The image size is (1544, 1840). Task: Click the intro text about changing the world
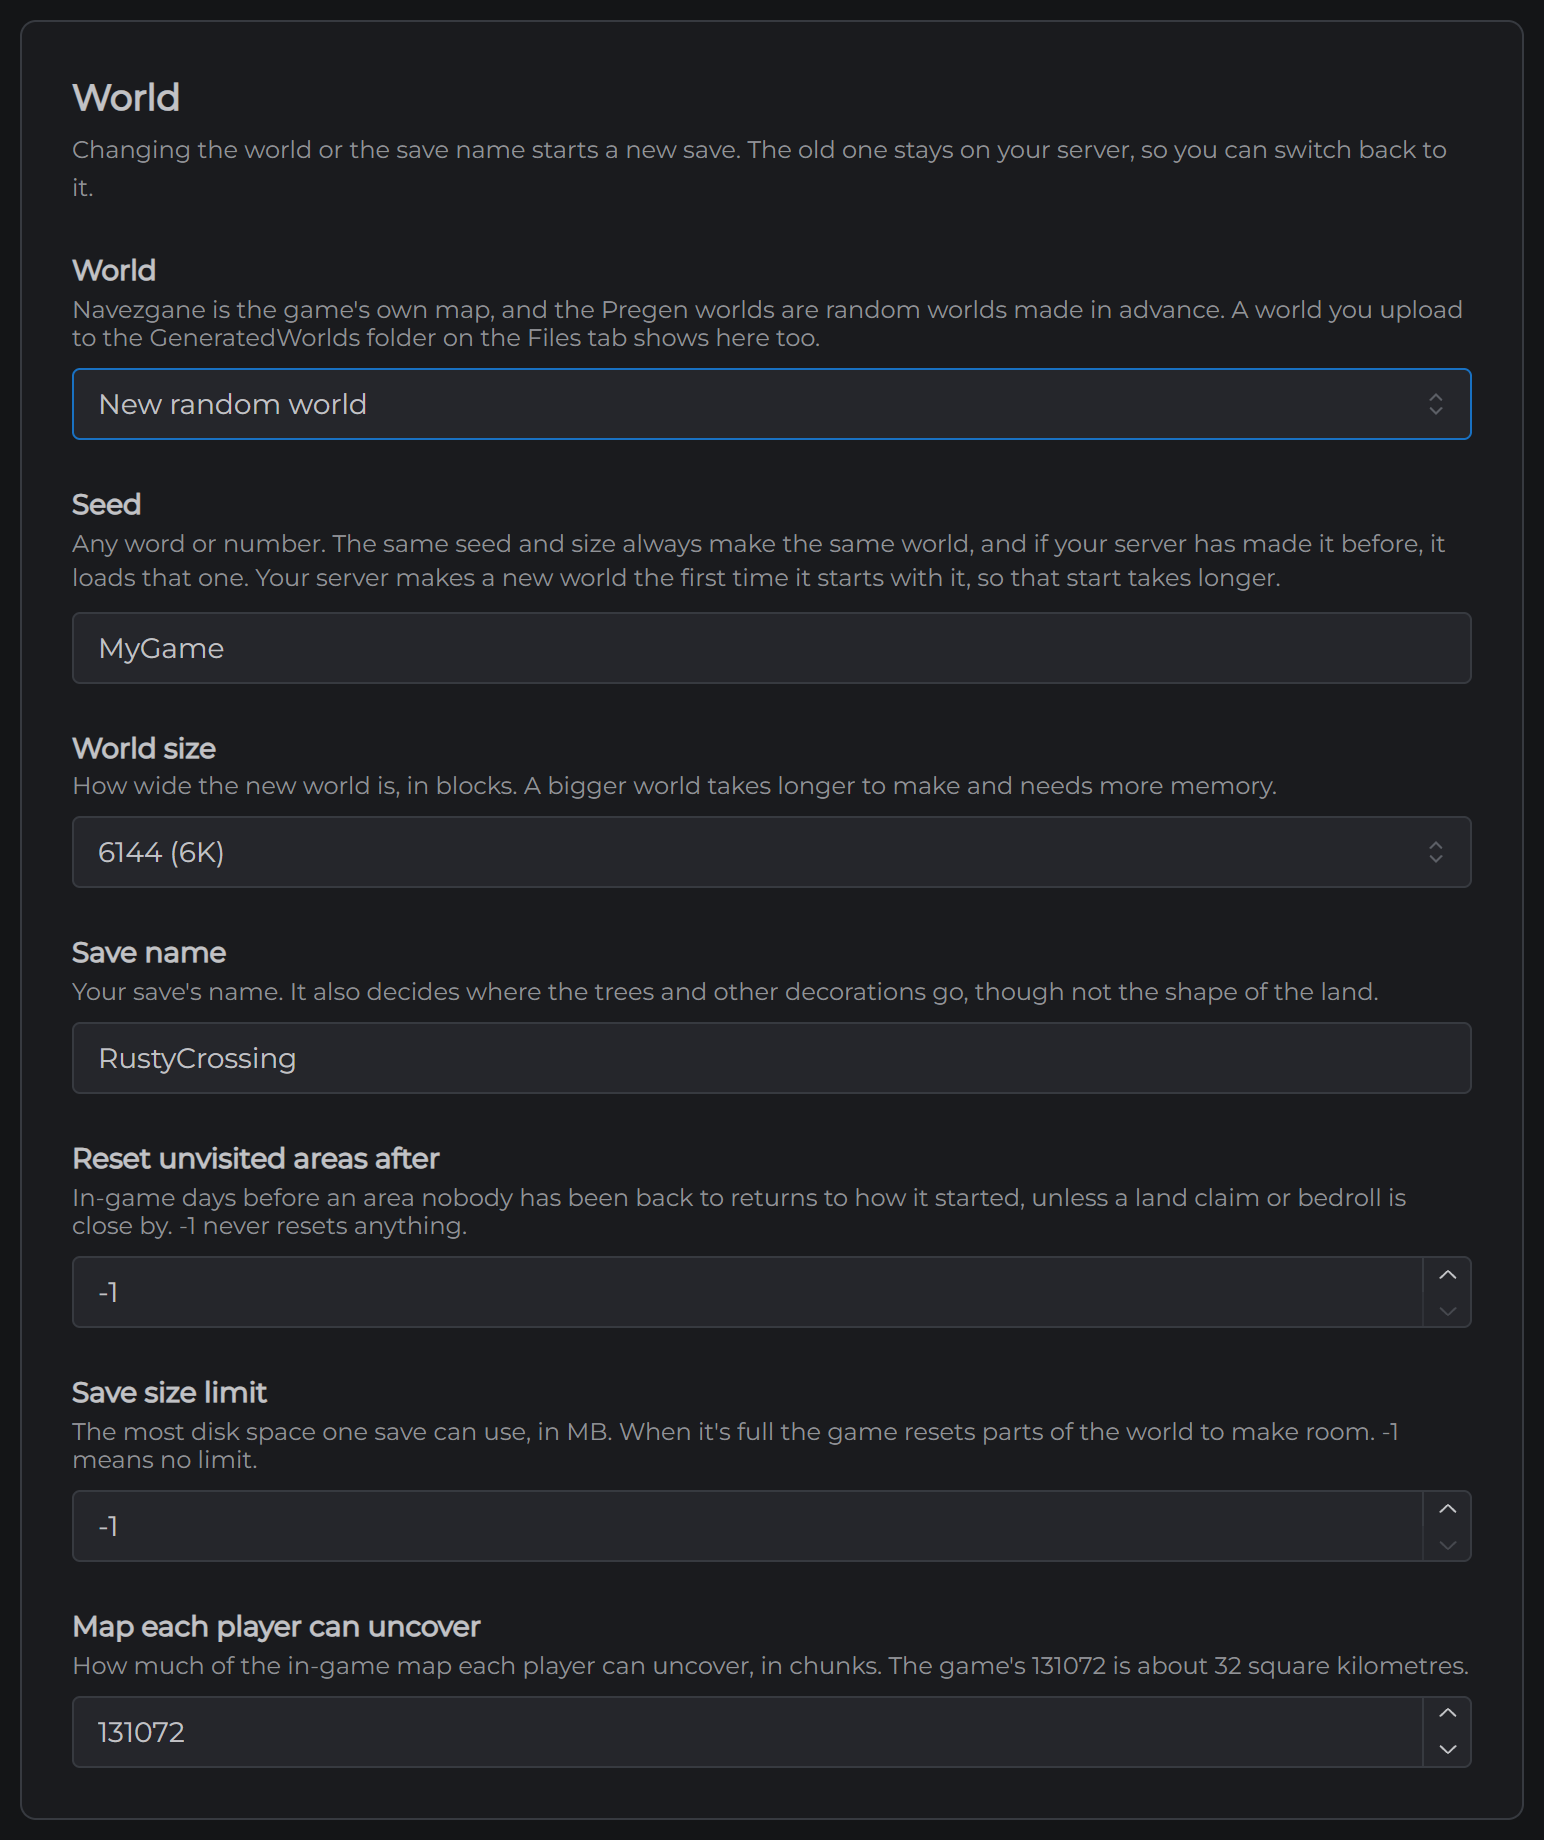pos(759,167)
